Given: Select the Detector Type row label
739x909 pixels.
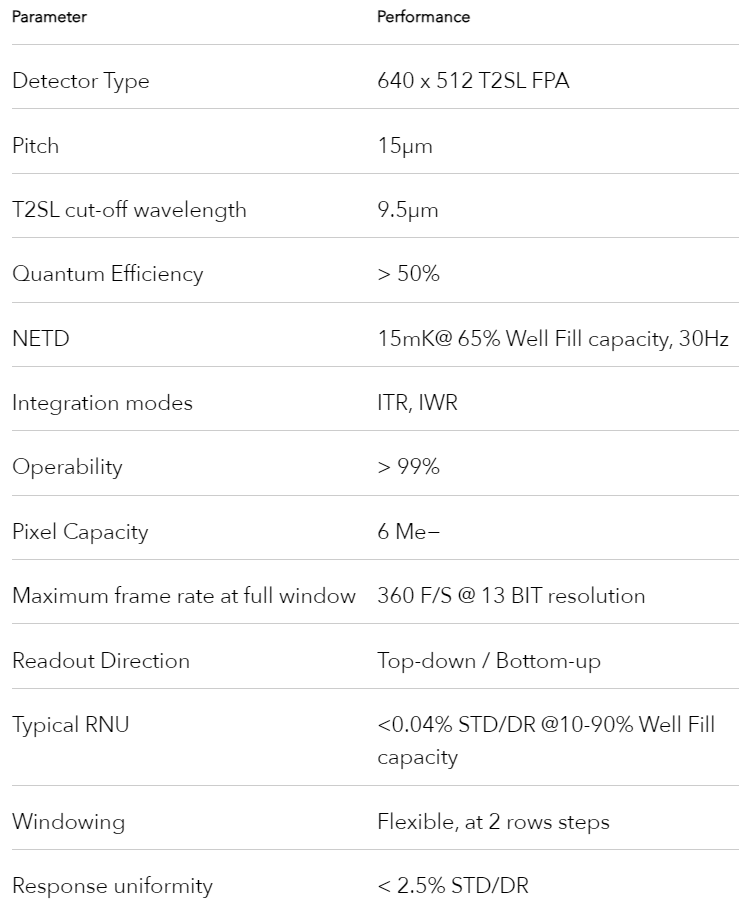Looking at the screenshot, I should pos(81,81).
